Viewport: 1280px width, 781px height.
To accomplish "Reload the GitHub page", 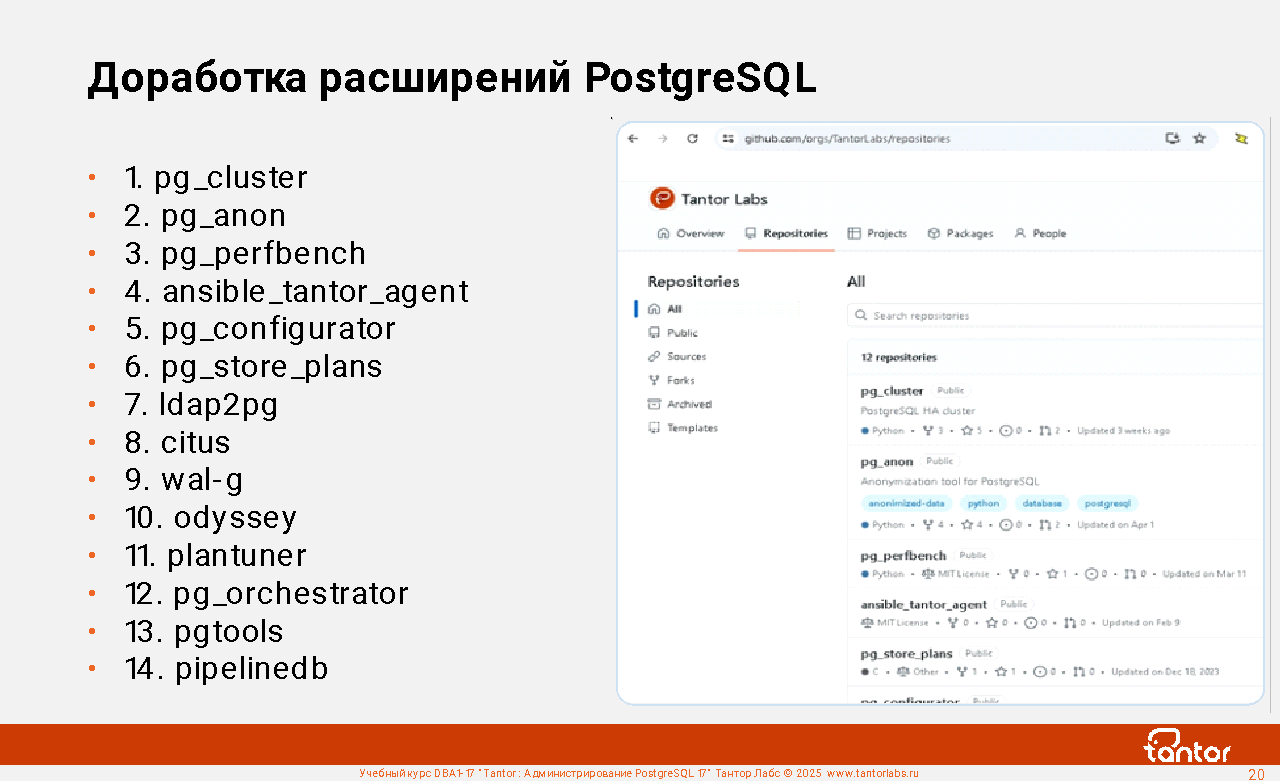I will 692,139.
